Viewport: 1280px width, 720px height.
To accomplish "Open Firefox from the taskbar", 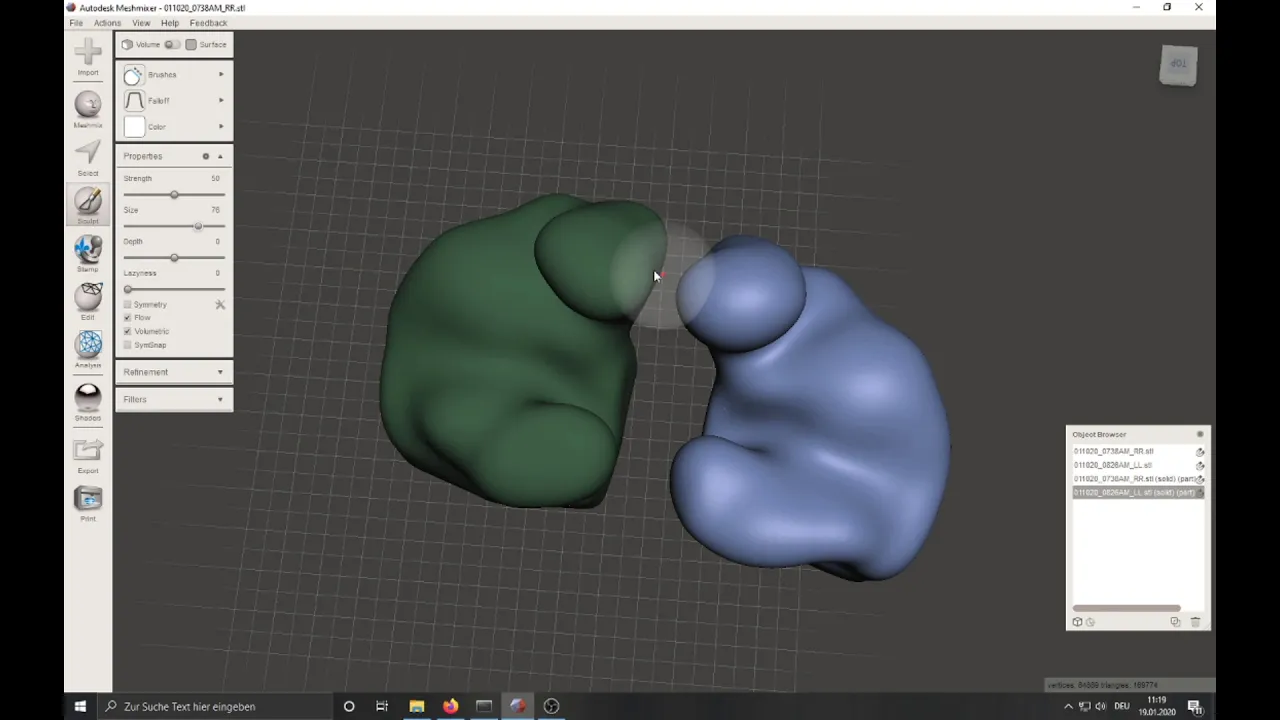I will (x=450, y=706).
